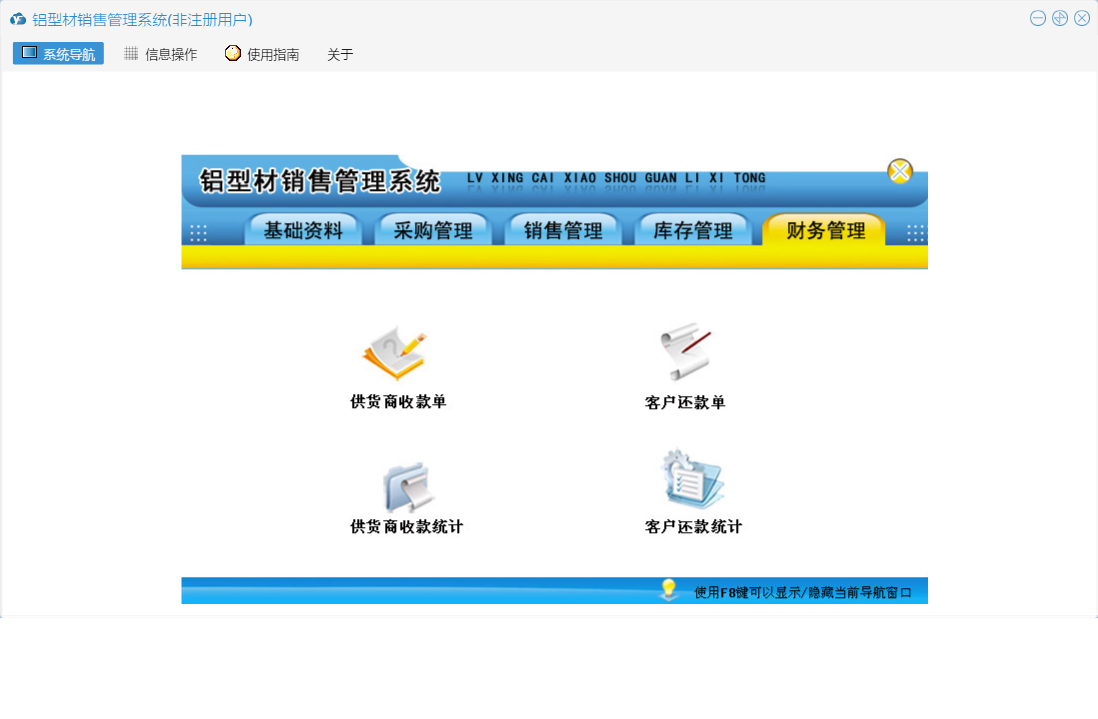Screen dimensions: 1098x719
Task: Open the 客户还款统计 checklist icon
Action: (692, 479)
